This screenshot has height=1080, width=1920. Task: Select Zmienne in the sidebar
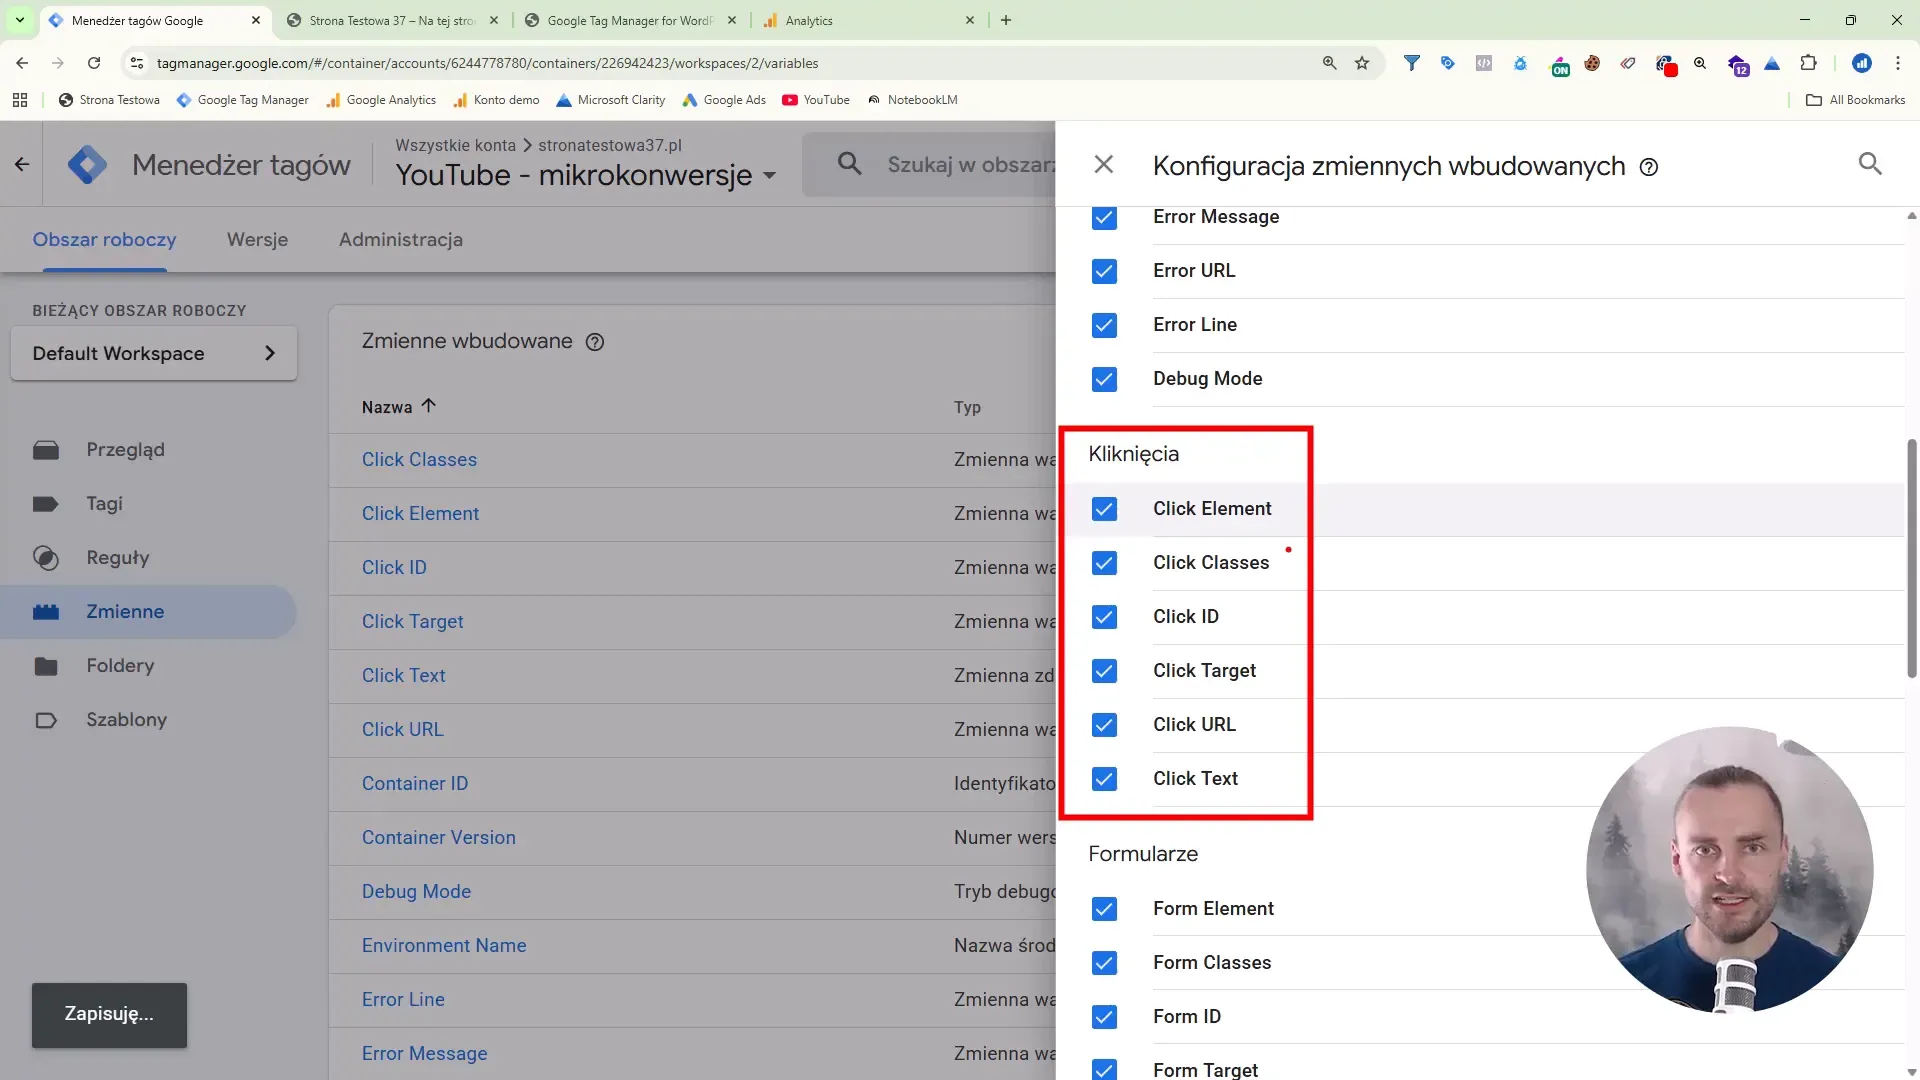pos(148,612)
